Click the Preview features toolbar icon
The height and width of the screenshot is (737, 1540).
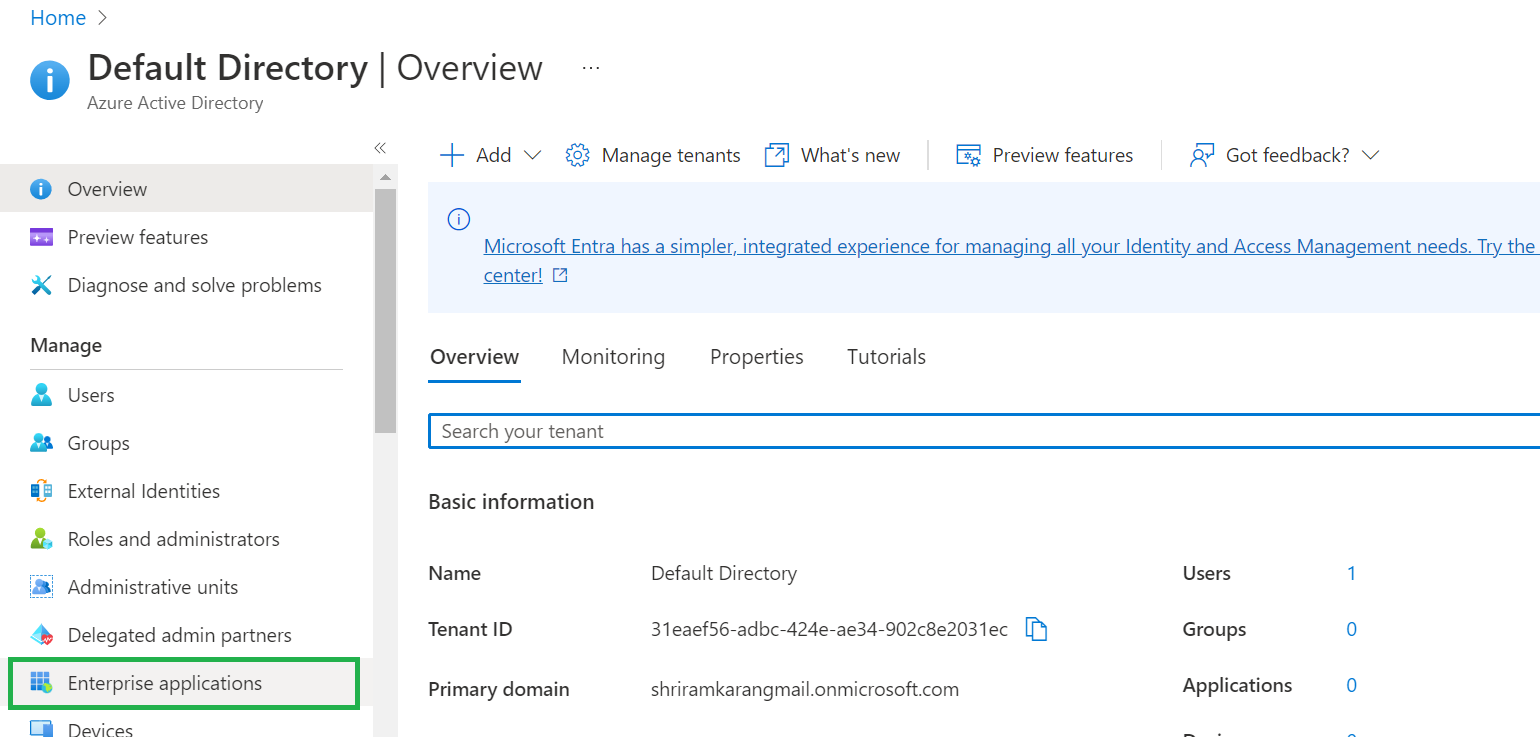(x=968, y=155)
